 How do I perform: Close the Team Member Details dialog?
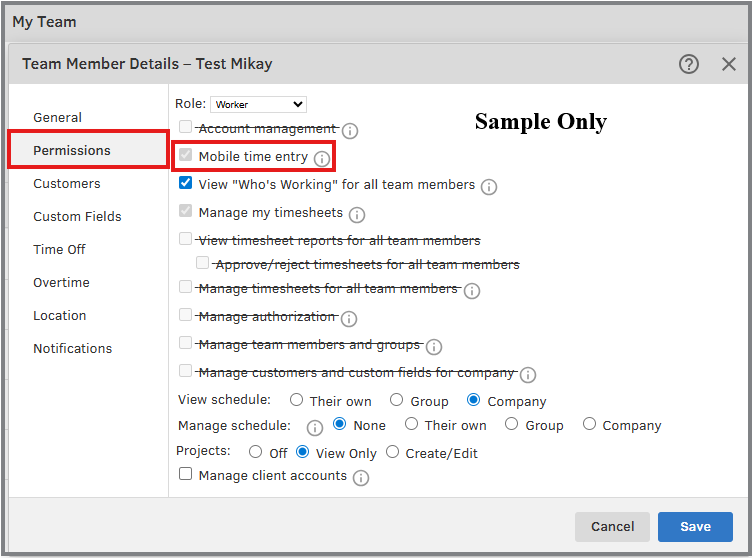point(729,64)
